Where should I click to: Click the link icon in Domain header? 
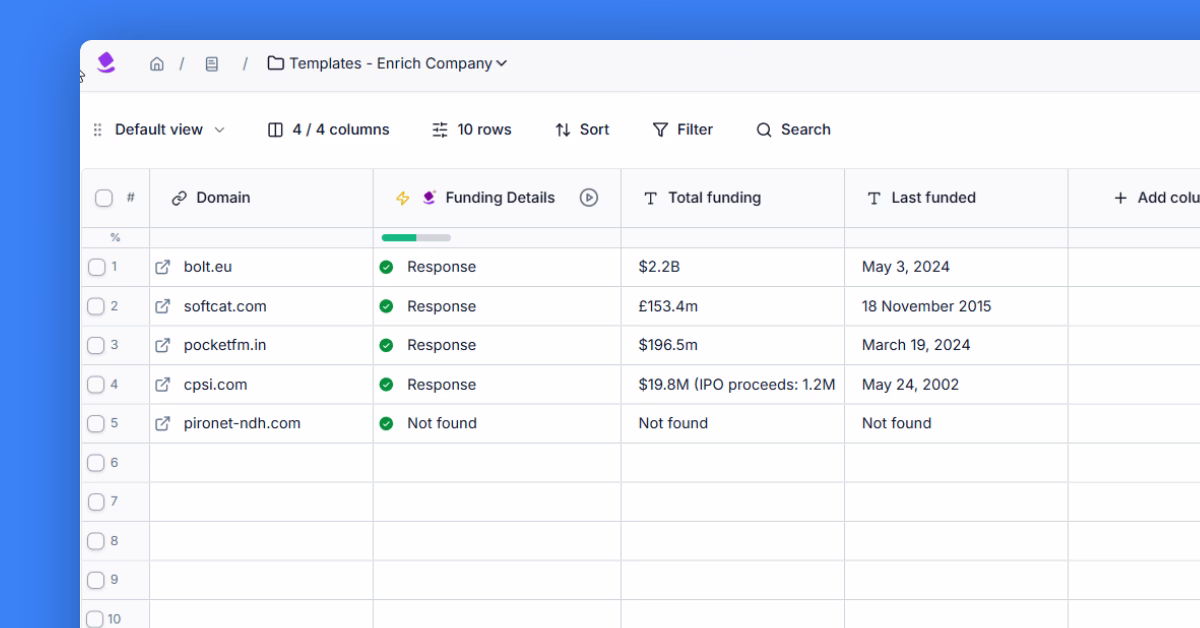coord(180,198)
